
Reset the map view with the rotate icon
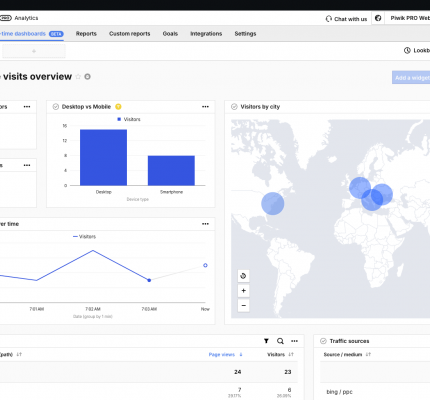[244, 276]
